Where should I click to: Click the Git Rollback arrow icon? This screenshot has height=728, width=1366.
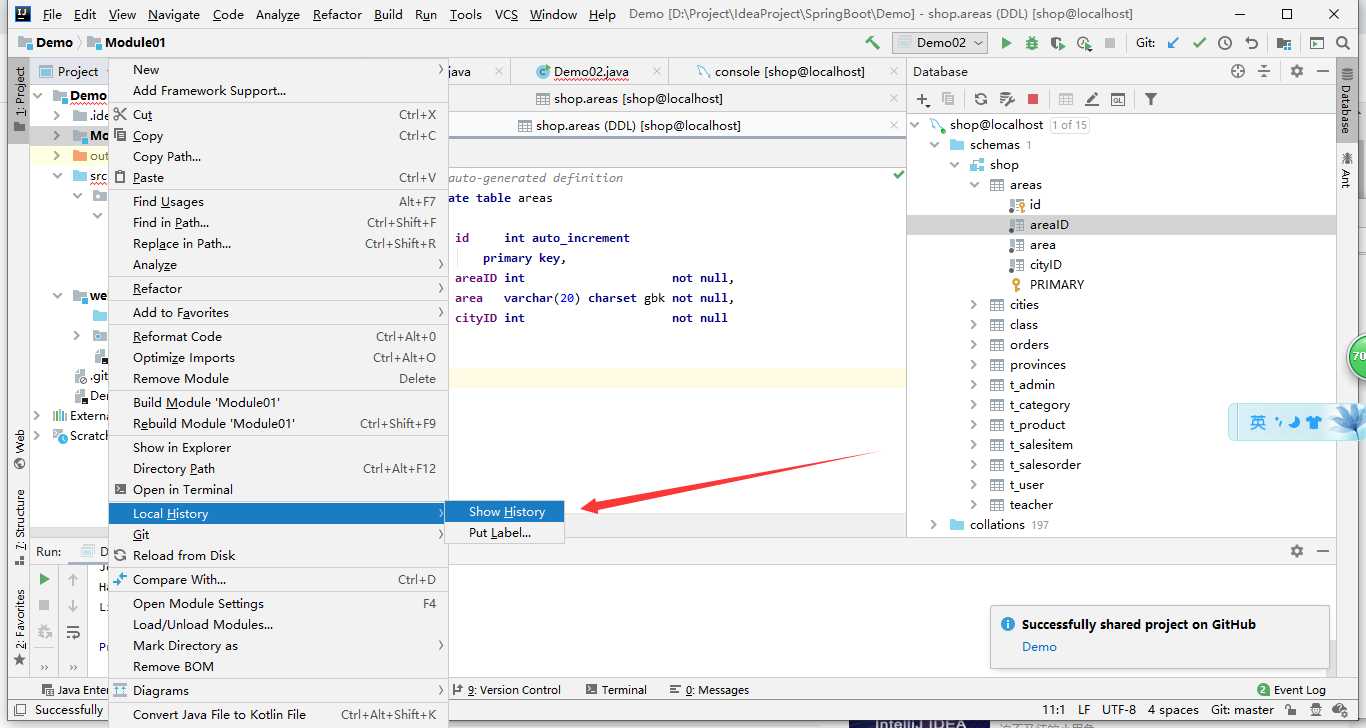coord(1251,43)
